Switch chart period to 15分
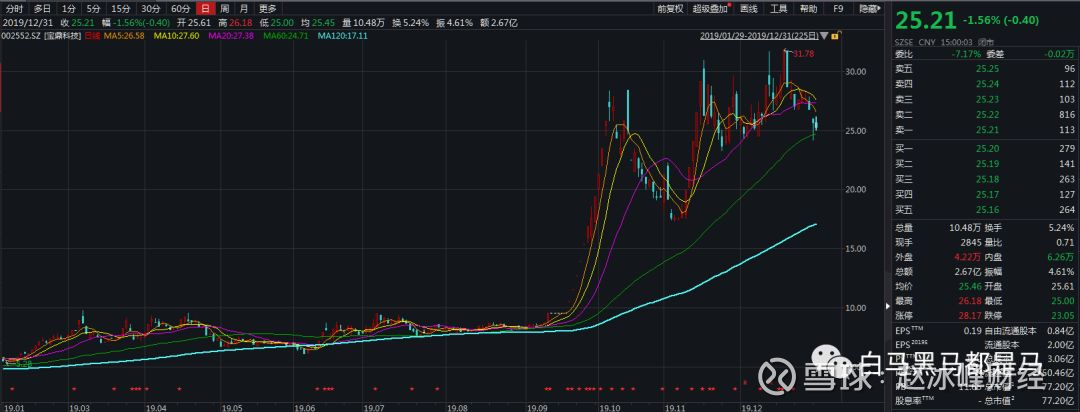 coord(121,9)
